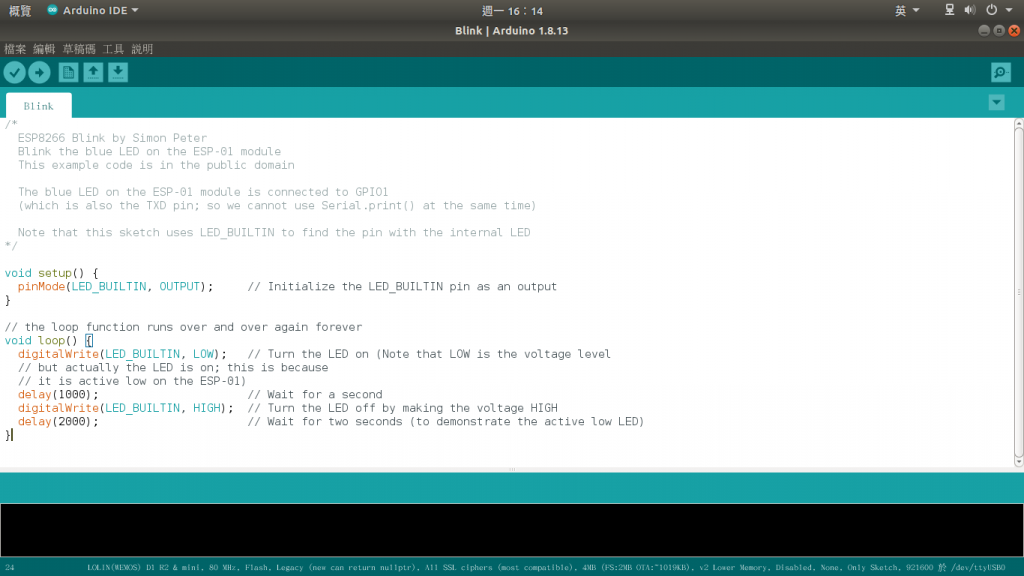The image size is (1024, 576).
Task: Click the scrollbar down arrow
Action: click(1019, 462)
